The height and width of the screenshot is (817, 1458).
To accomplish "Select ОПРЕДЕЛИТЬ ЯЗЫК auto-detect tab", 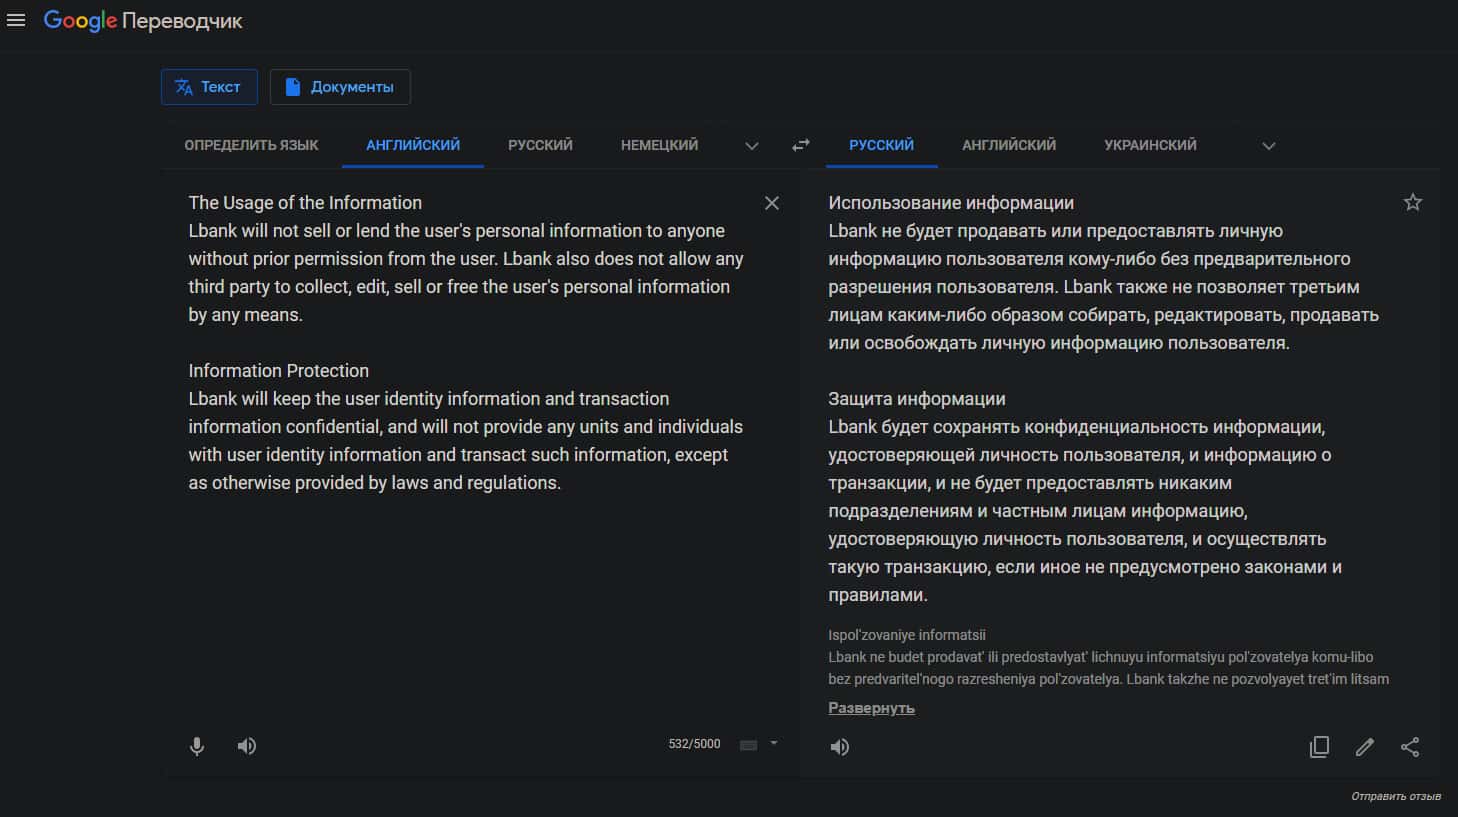I will point(251,145).
